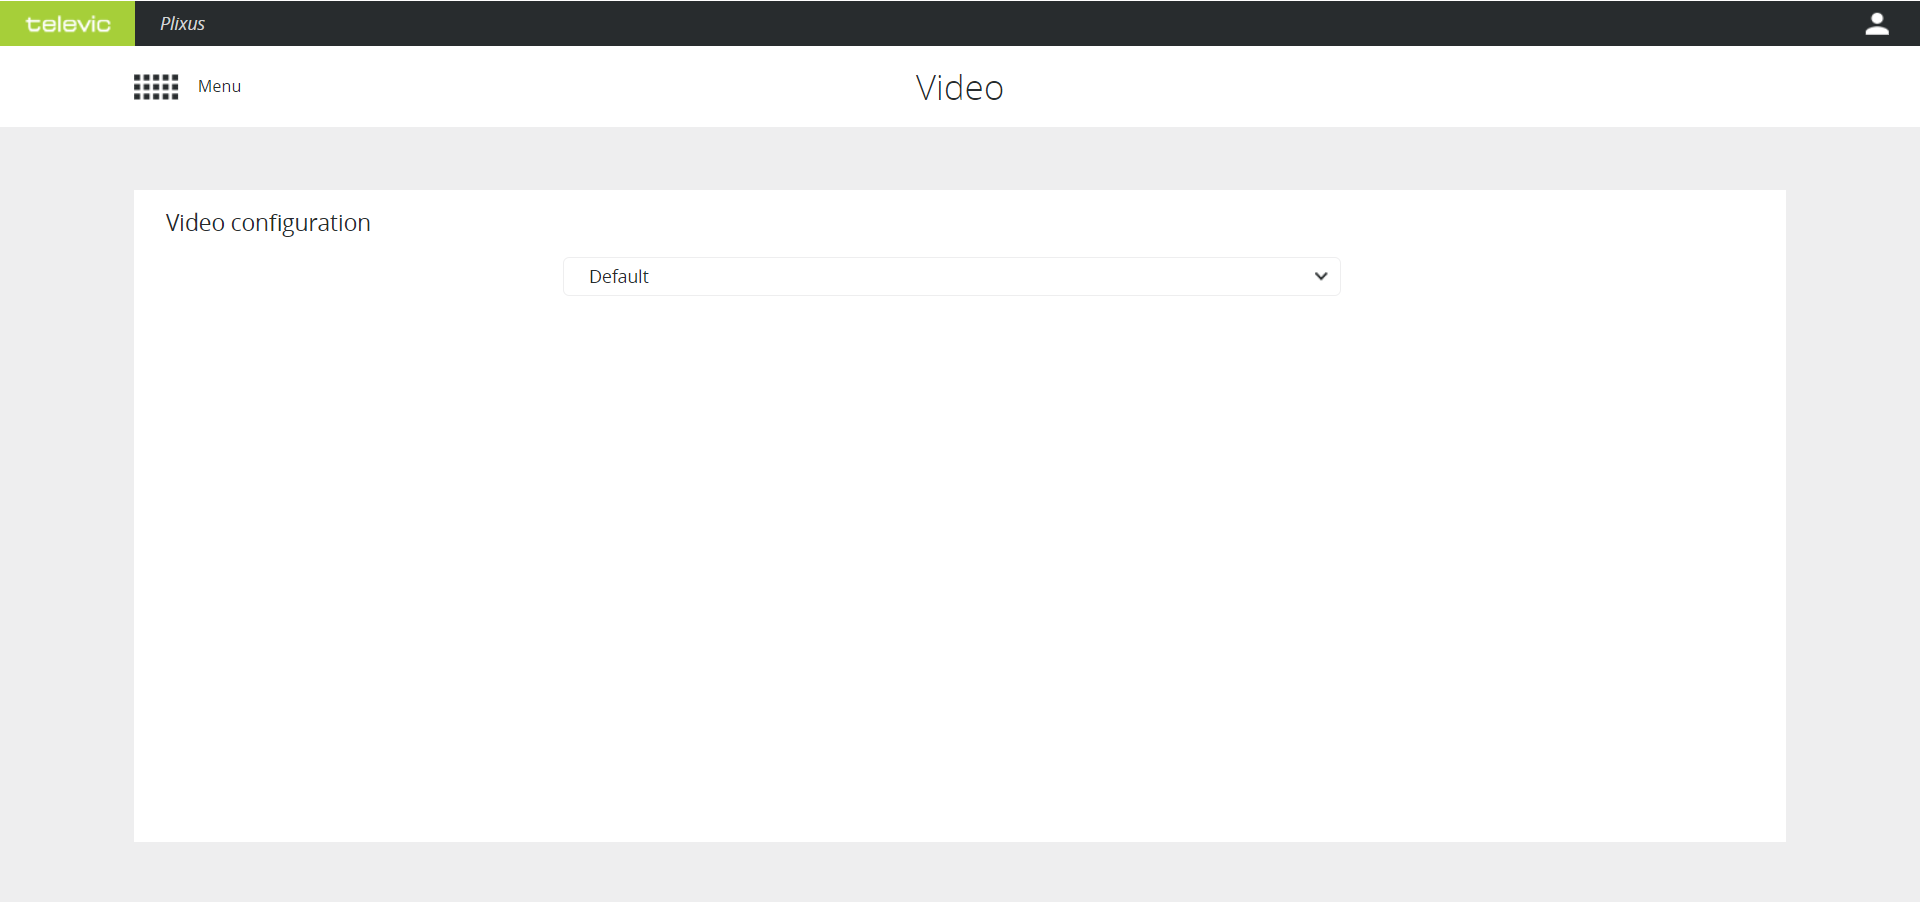Click the Video configuration heading

(x=268, y=223)
